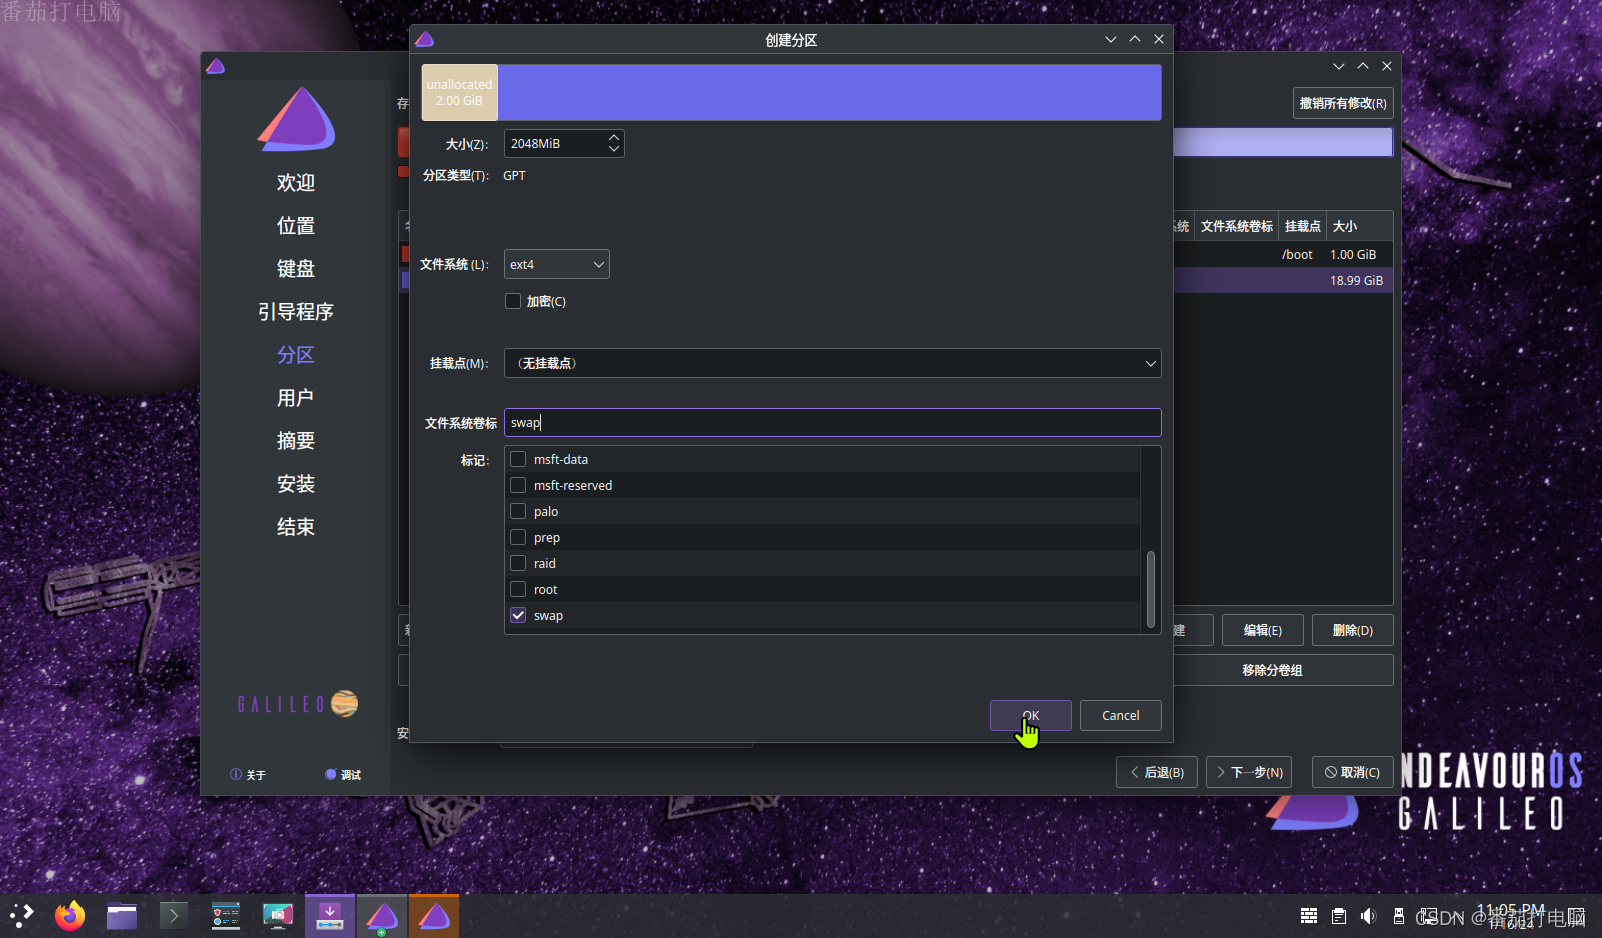Click the flags list scrollbar thumb
Image resolution: width=1602 pixels, height=938 pixels.
pyautogui.click(x=1151, y=589)
